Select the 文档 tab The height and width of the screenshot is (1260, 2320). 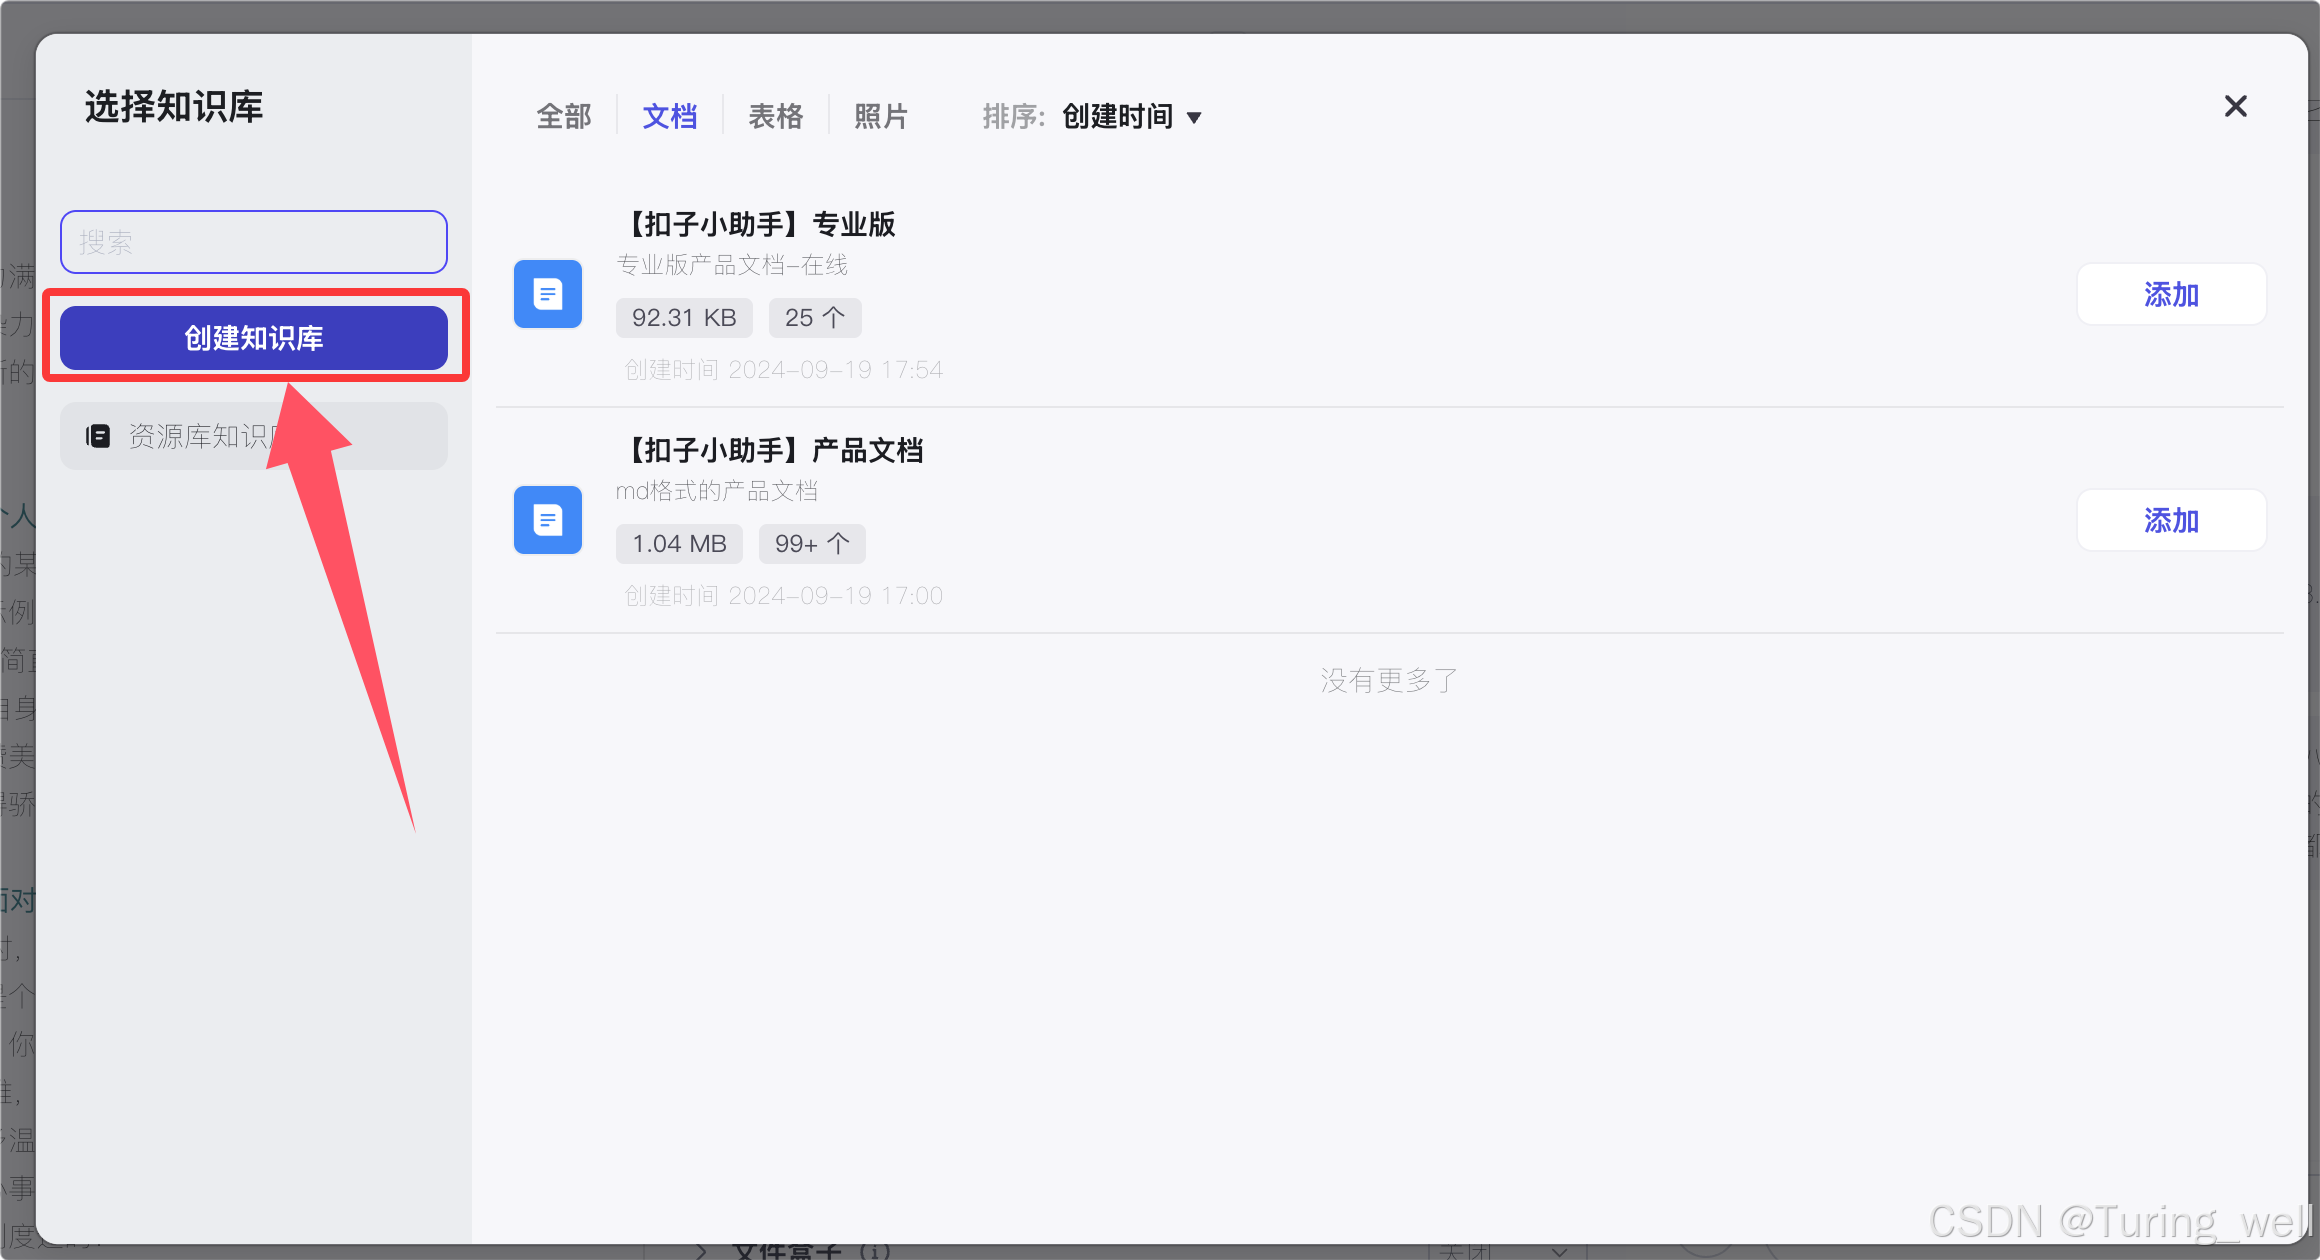click(x=669, y=117)
